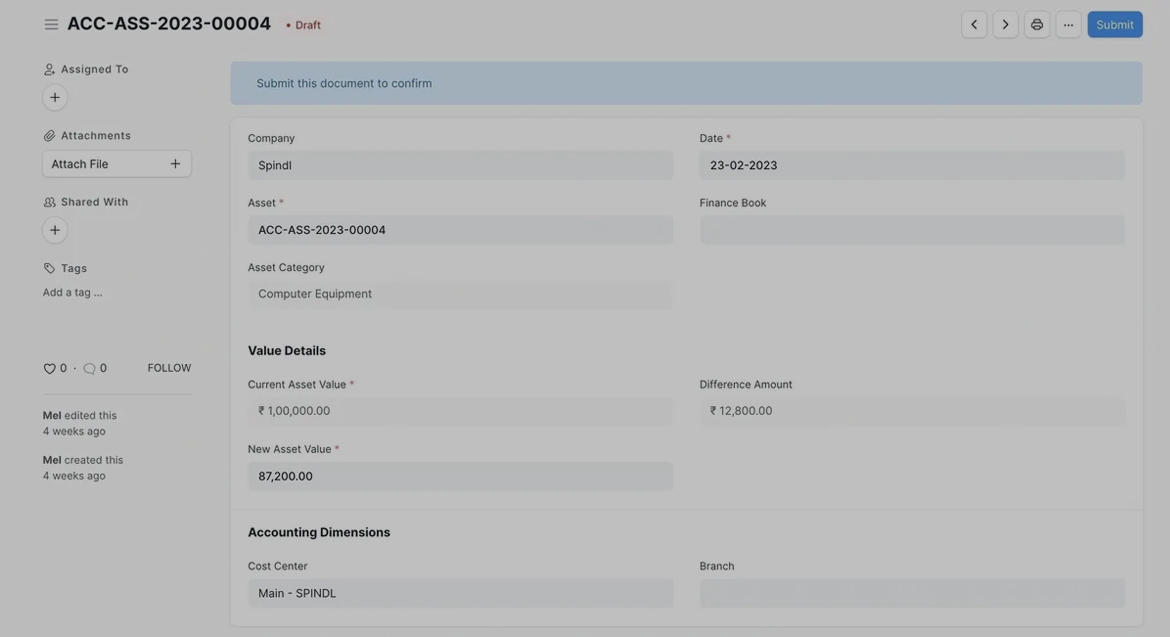Click the empty Branch field
Viewport: 1170px width, 637px height.
point(911,593)
